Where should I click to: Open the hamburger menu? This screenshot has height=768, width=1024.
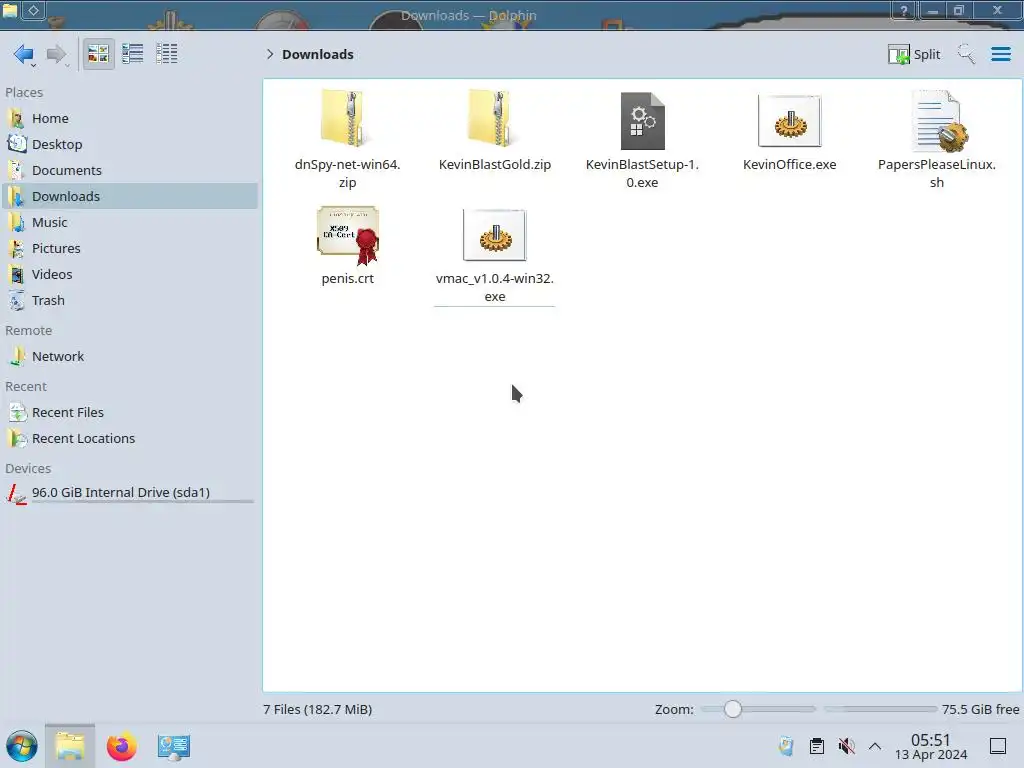click(1000, 54)
